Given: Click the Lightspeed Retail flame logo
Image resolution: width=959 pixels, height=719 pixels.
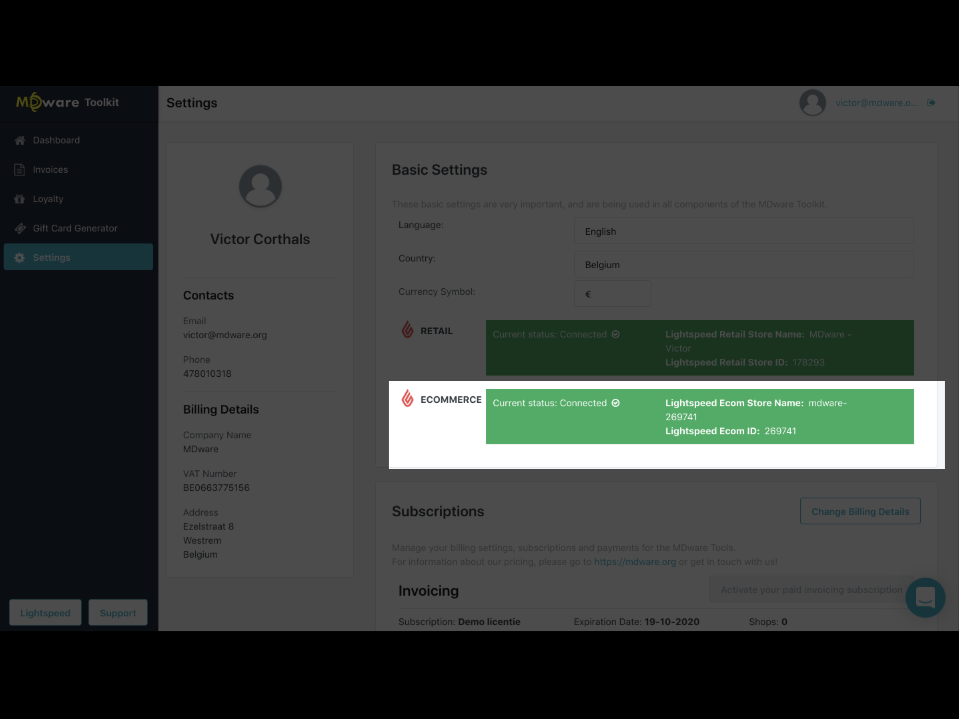Looking at the screenshot, I should (407, 330).
